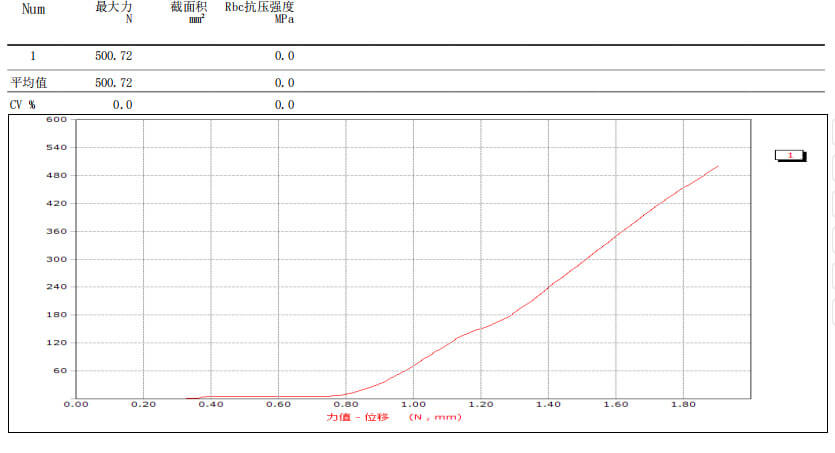This screenshot has width=835, height=453.
Task: Click the 300 label on the Y axis
Action: coord(56,259)
